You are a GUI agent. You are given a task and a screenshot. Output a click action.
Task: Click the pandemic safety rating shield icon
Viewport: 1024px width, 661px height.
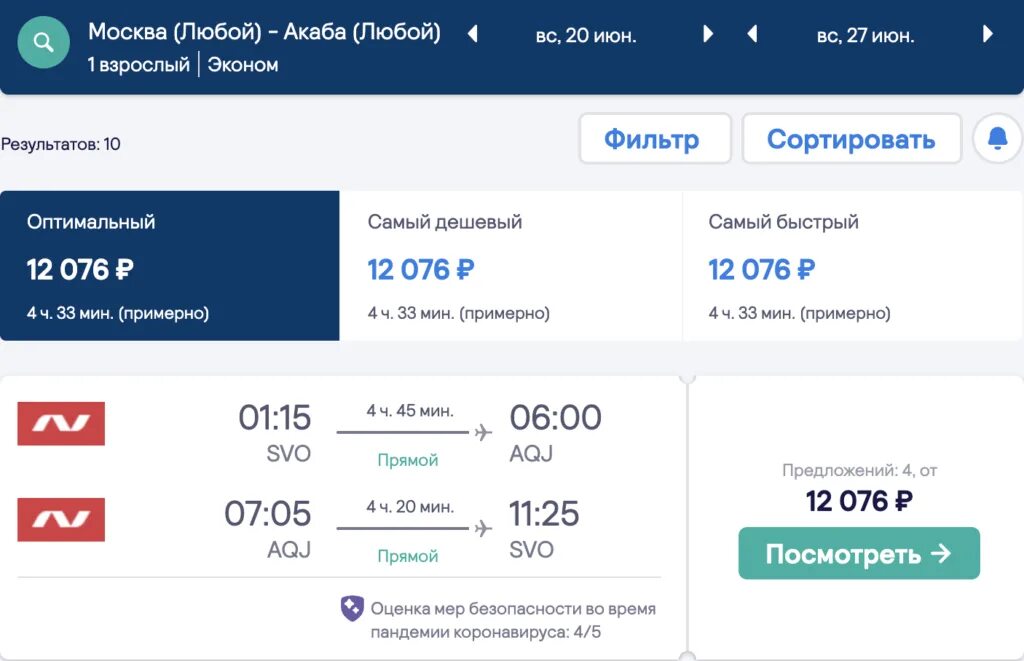click(x=352, y=609)
